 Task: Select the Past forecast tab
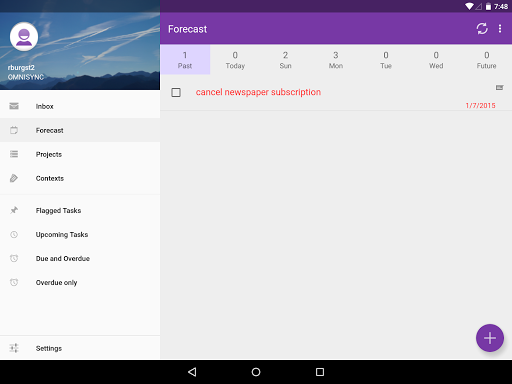click(x=185, y=60)
